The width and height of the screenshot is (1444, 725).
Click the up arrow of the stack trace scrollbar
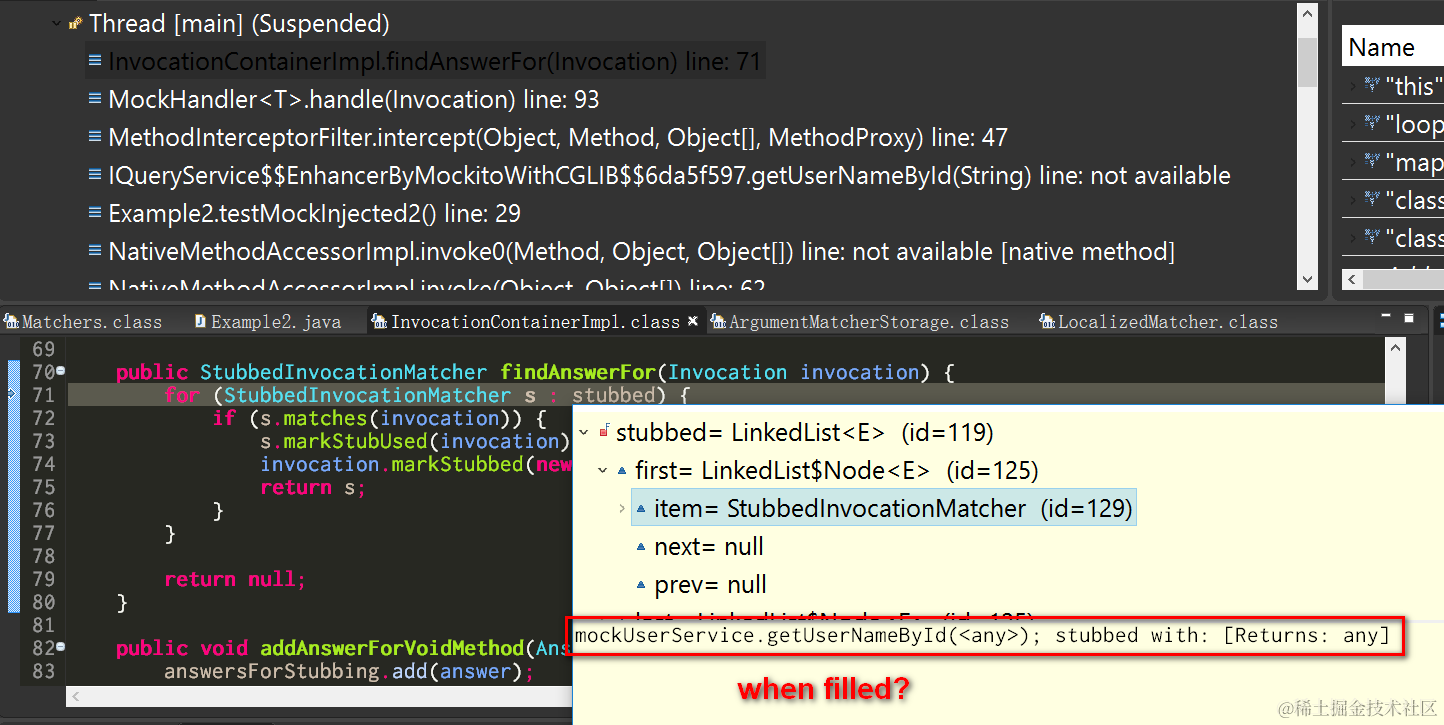tap(1309, 12)
